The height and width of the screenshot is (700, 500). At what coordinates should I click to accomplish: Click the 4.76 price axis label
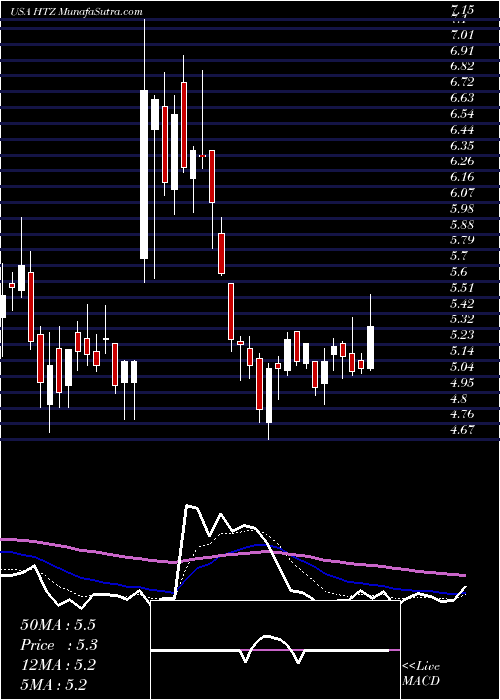[462, 415]
